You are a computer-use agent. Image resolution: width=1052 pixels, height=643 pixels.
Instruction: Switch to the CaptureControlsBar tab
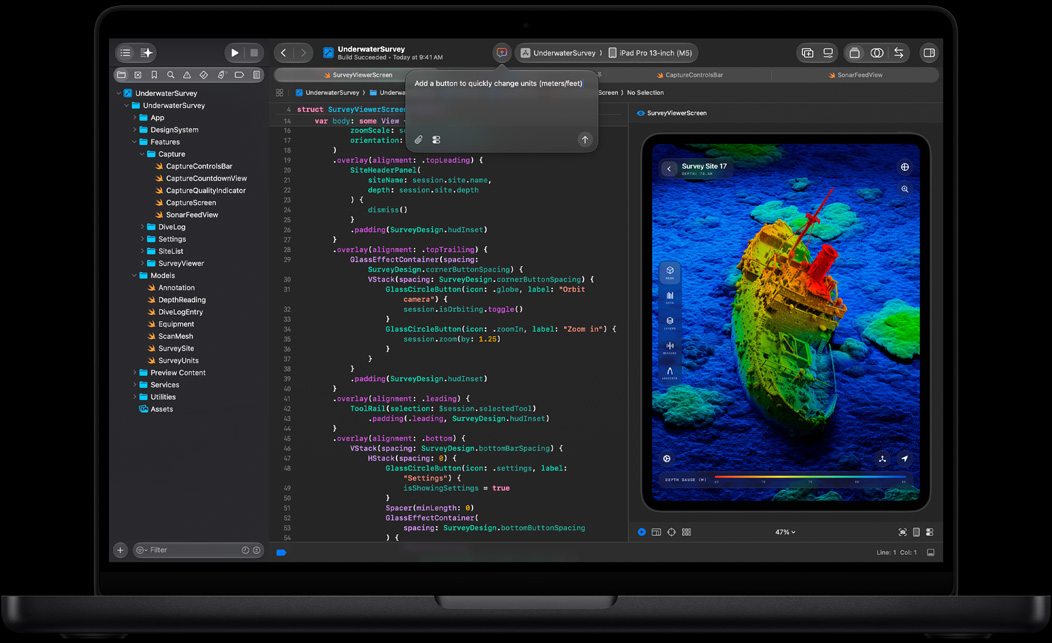click(x=690, y=75)
